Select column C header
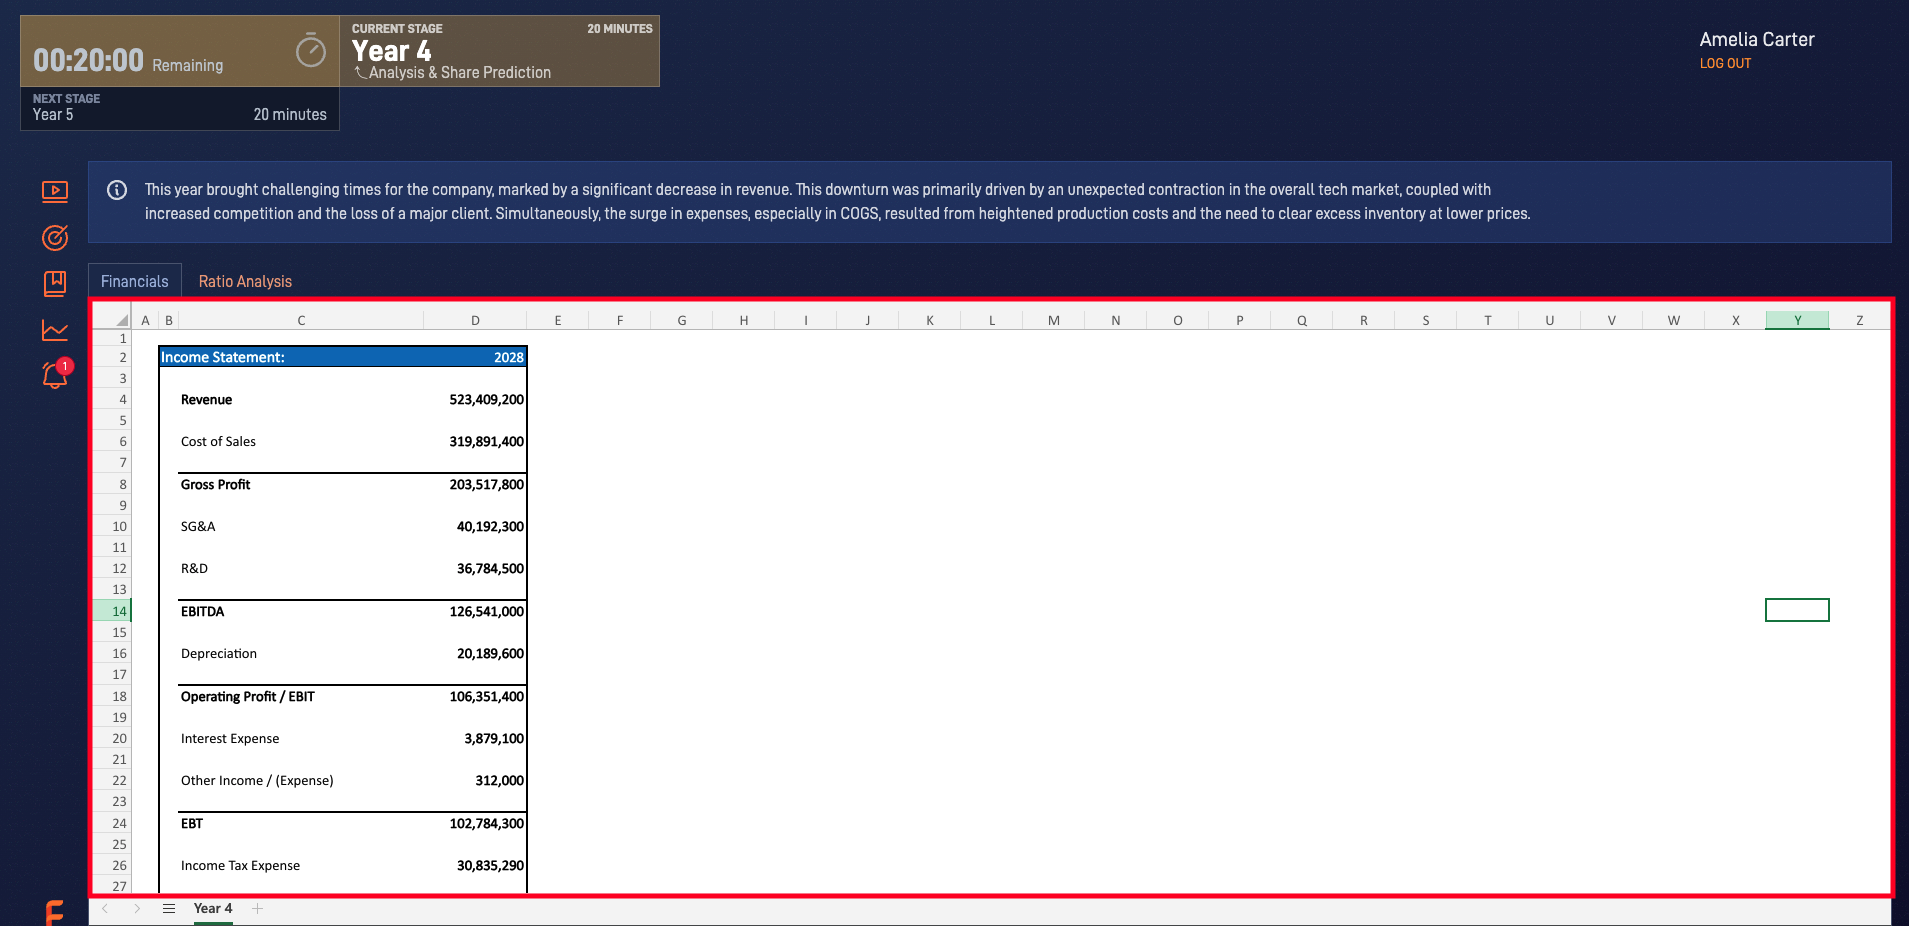This screenshot has width=1909, height=926. pyautogui.click(x=301, y=320)
